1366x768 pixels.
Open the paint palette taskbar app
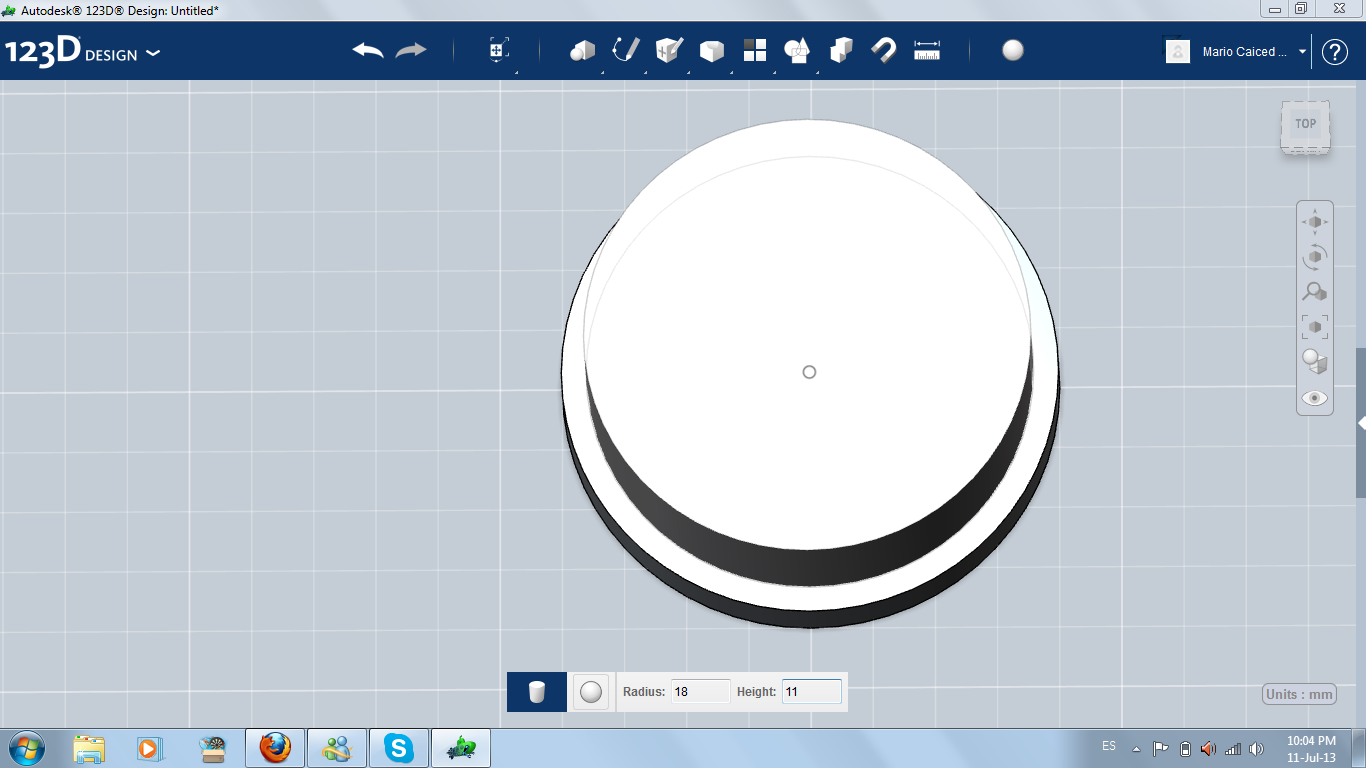(212, 748)
